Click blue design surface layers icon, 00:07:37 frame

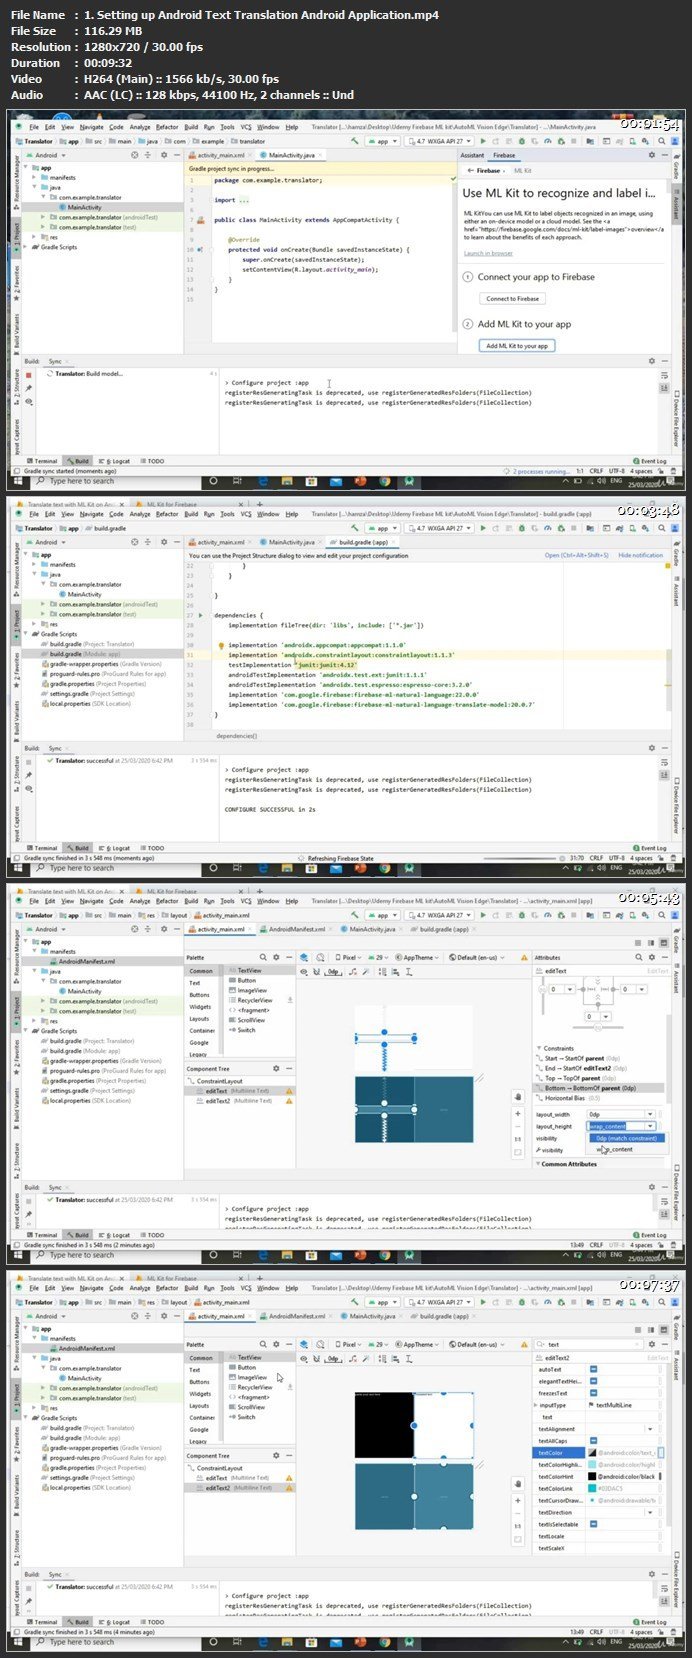[305, 1344]
